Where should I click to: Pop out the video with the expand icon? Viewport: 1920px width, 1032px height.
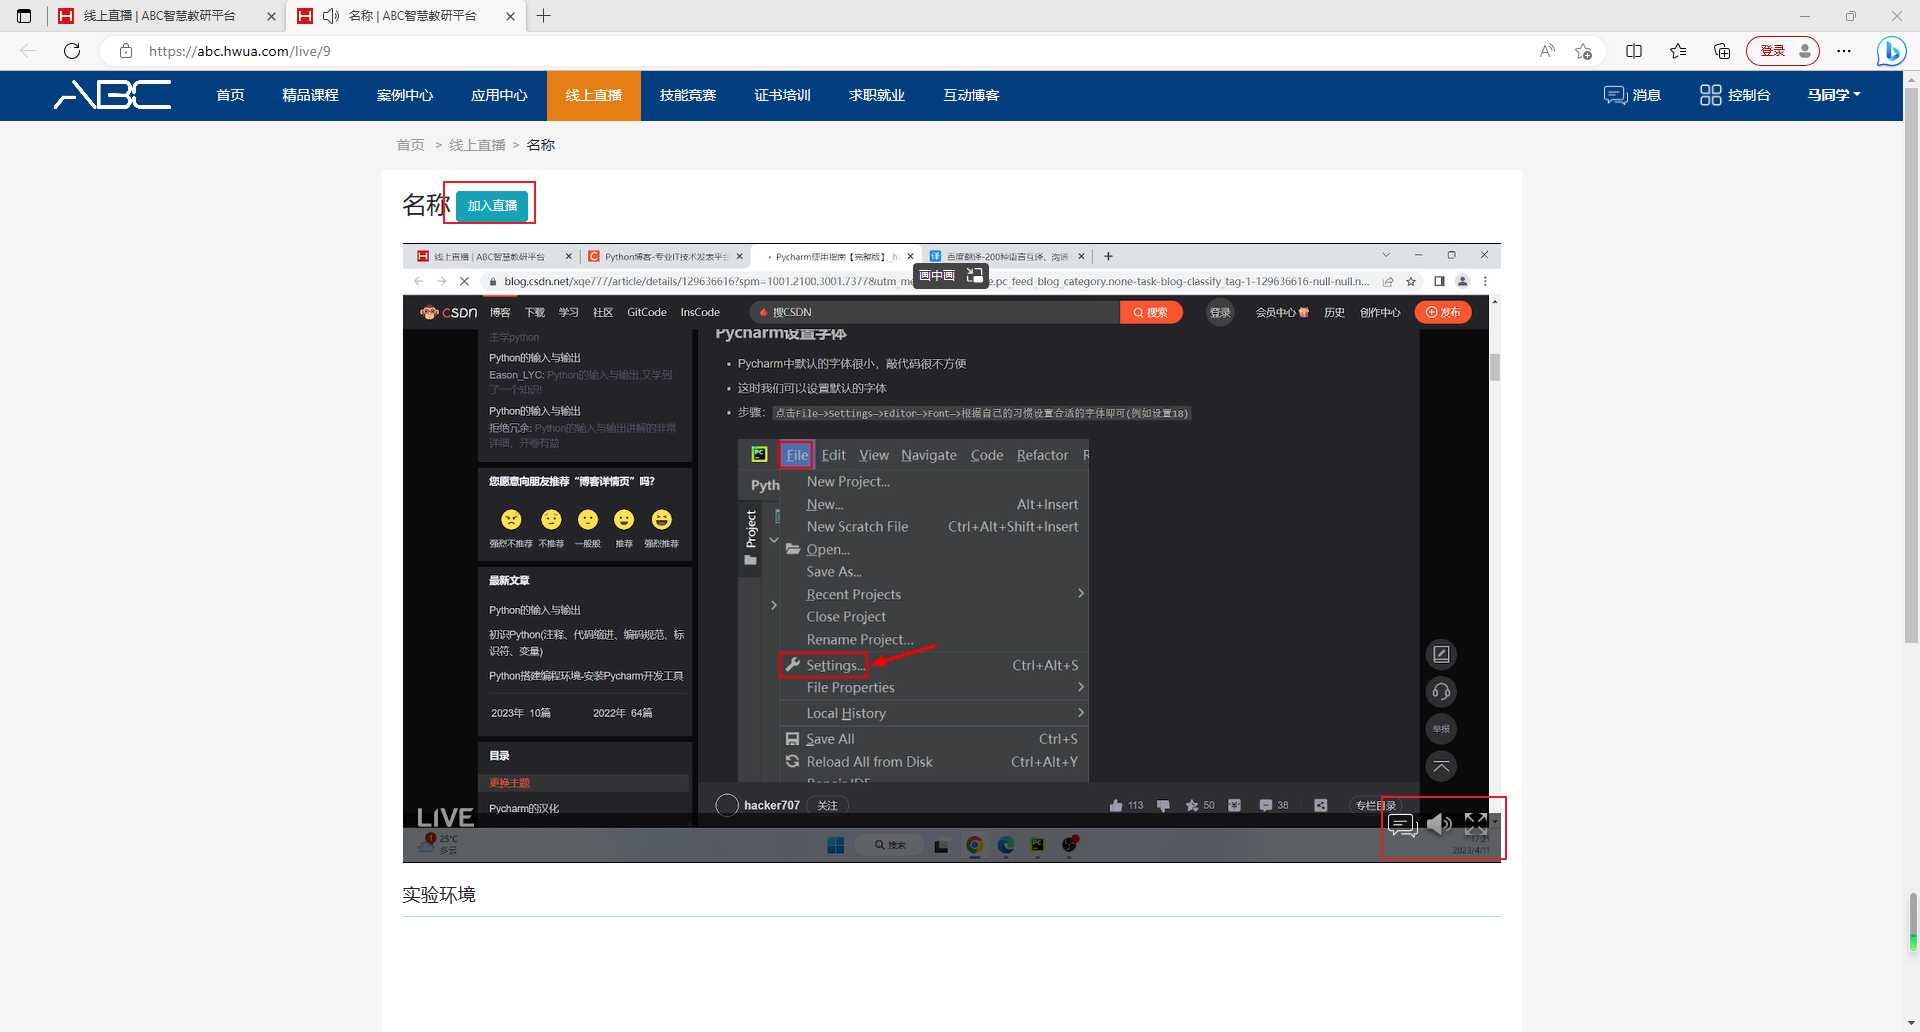click(x=975, y=275)
